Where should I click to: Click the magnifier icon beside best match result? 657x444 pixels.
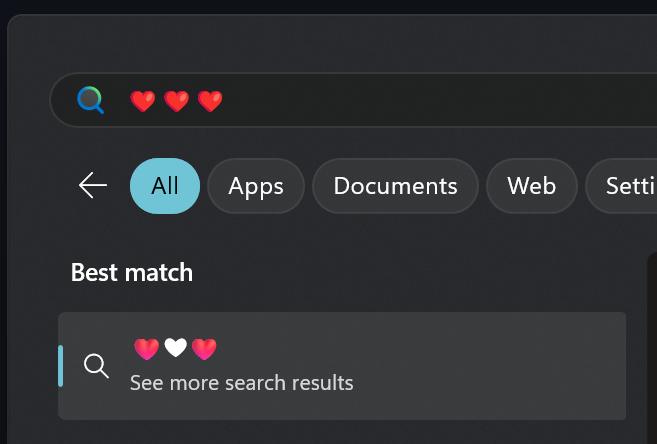[96, 366]
